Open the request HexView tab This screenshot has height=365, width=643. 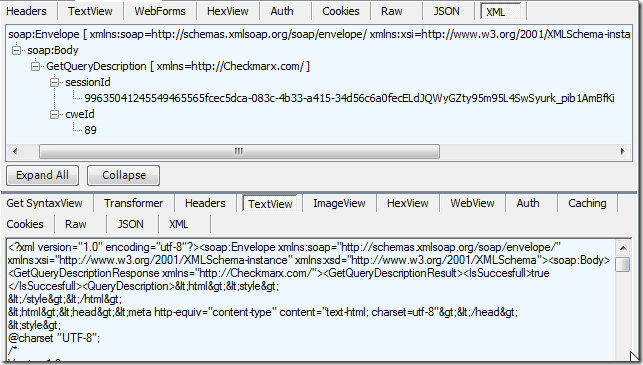coord(228,11)
